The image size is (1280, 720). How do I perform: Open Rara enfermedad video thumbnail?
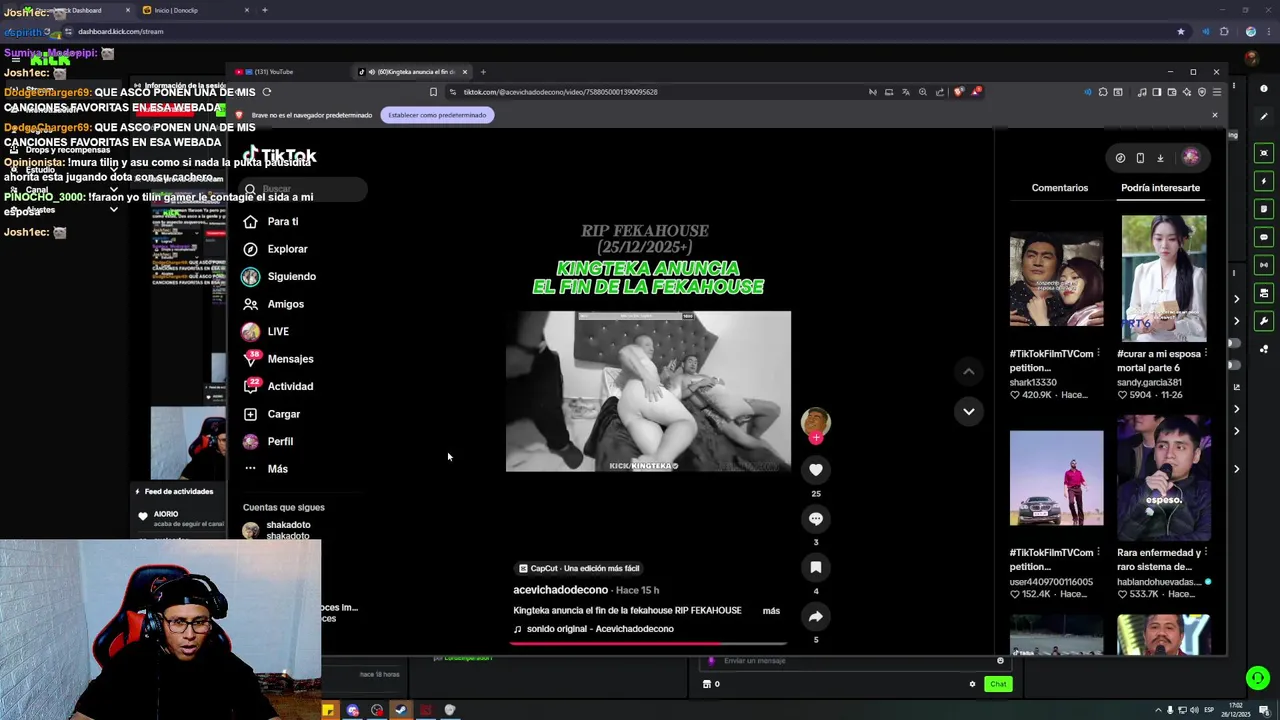coord(1163,478)
